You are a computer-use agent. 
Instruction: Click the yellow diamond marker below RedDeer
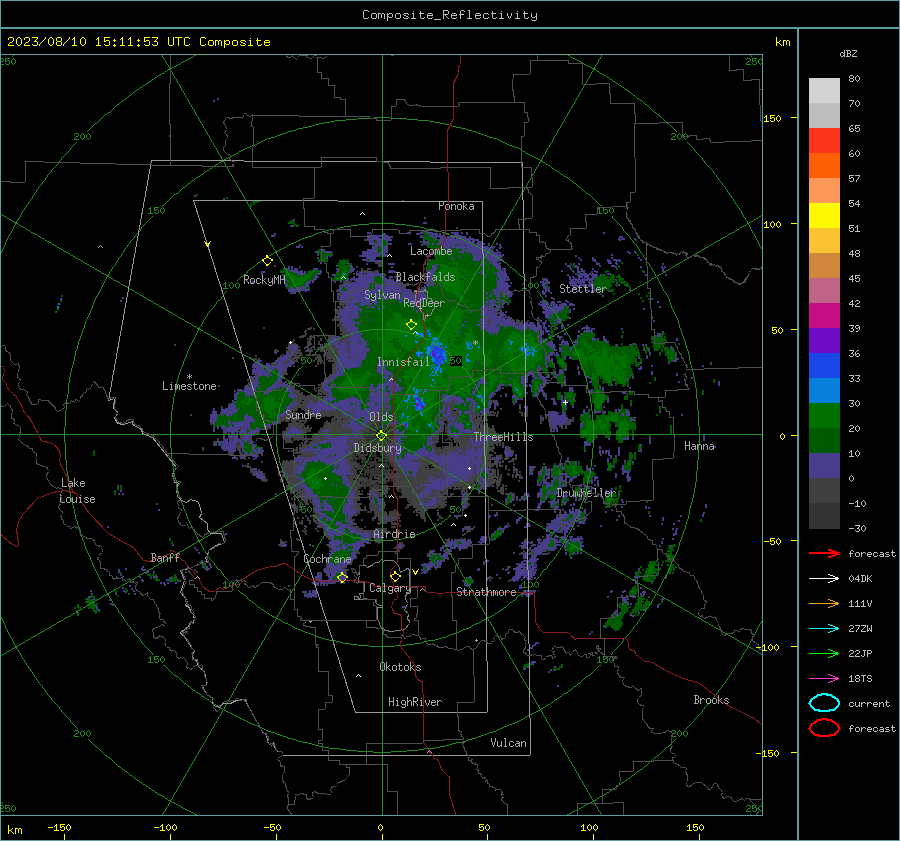(411, 325)
